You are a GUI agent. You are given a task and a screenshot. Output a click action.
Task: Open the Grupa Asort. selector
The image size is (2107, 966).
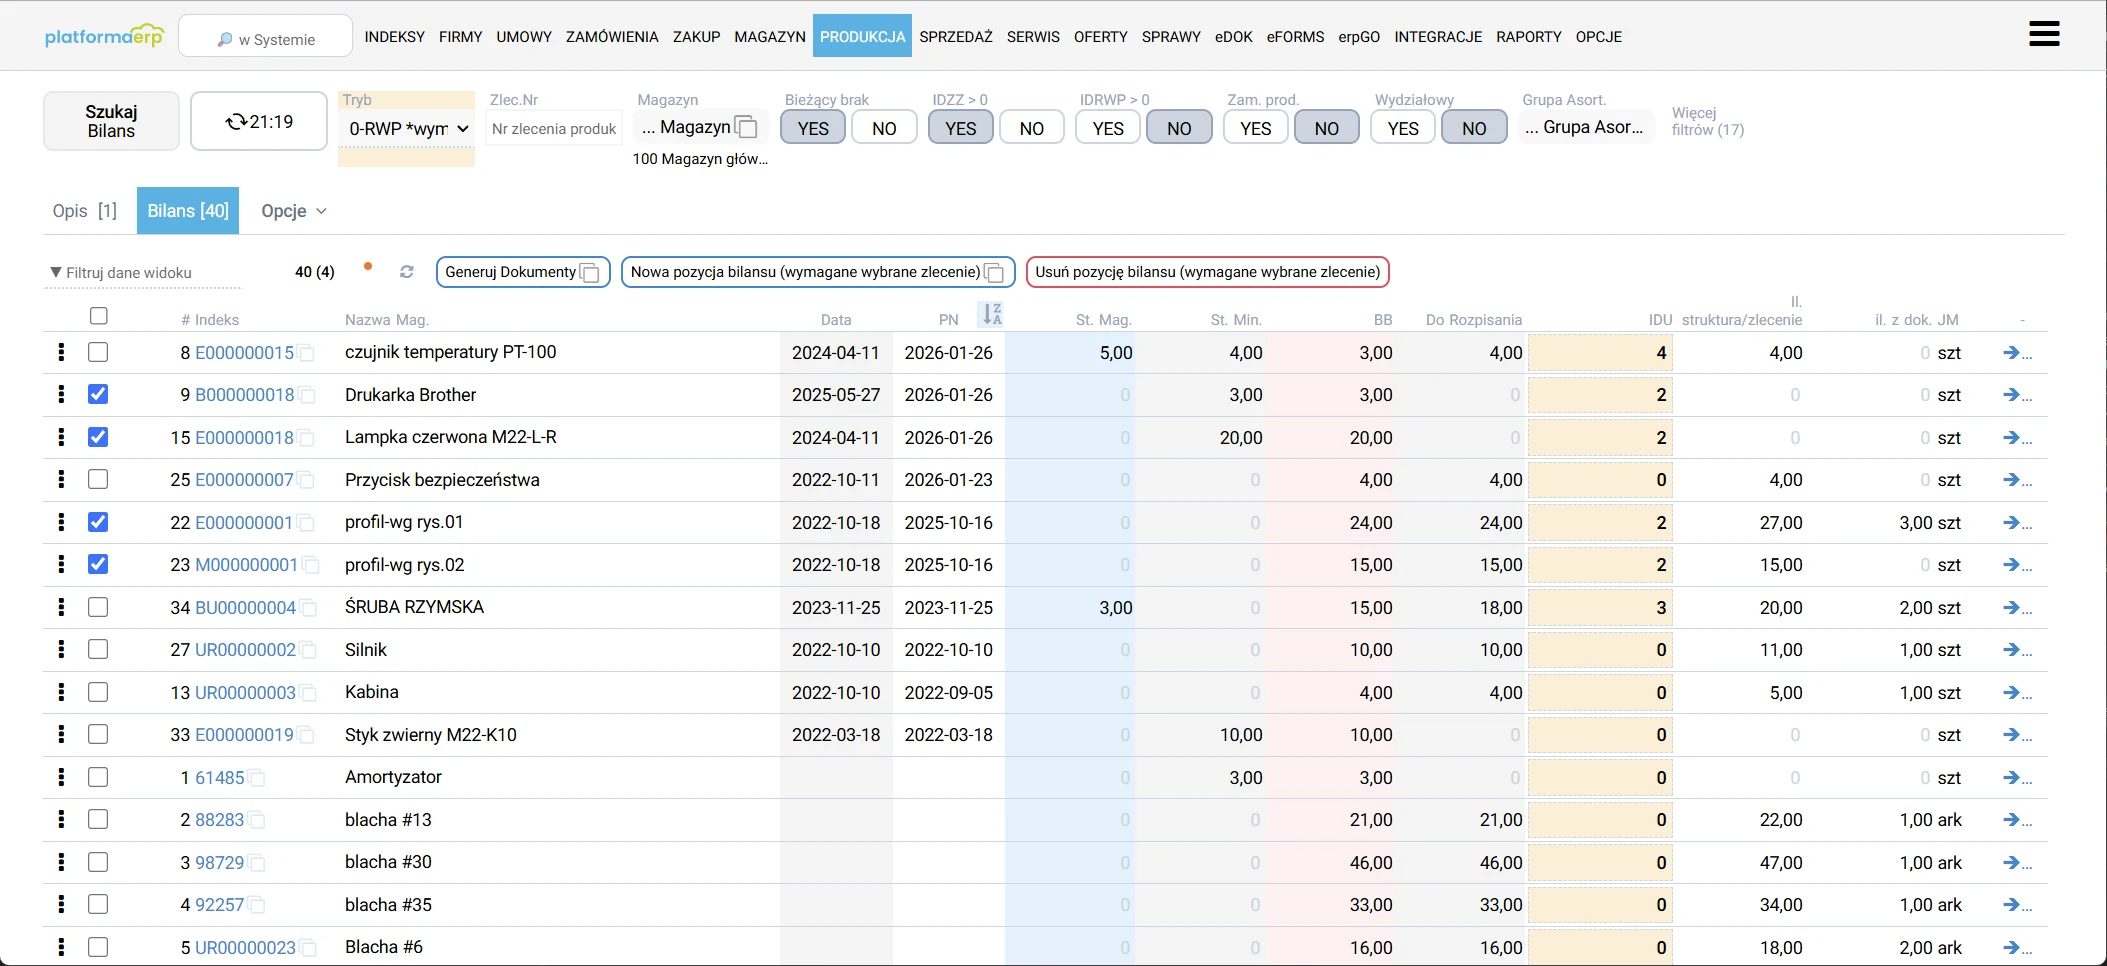[x=1585, y=127]
